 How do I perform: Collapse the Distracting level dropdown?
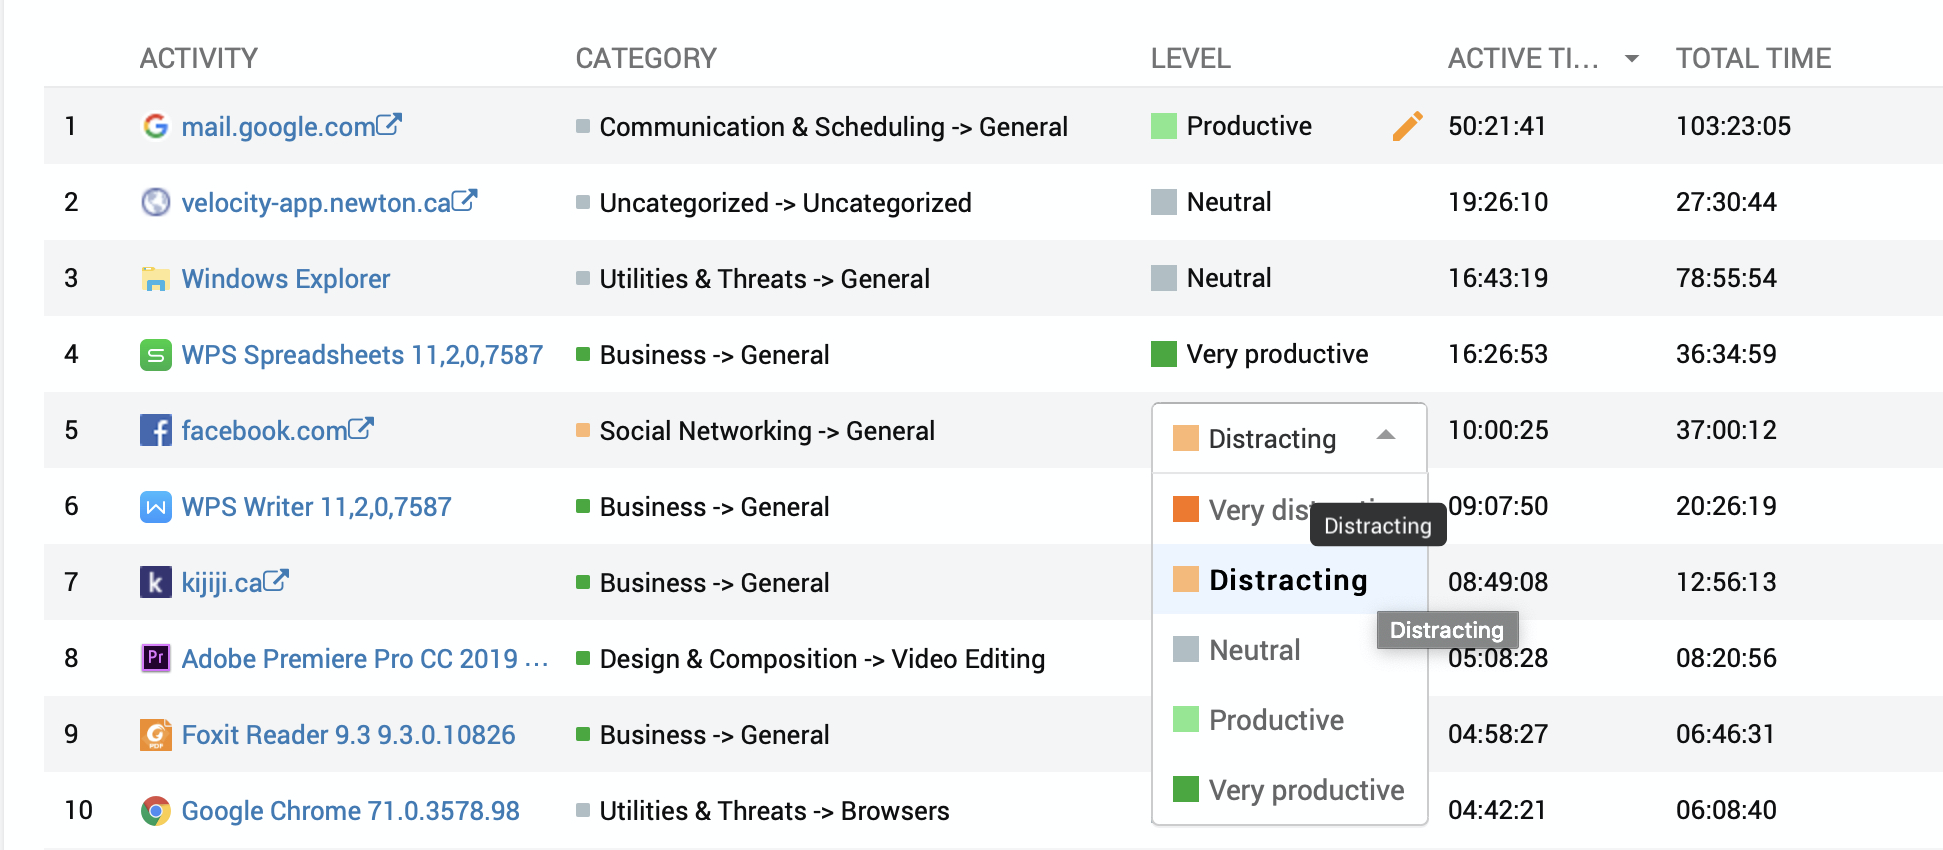pyautogui.click(x=1385, y=435)
